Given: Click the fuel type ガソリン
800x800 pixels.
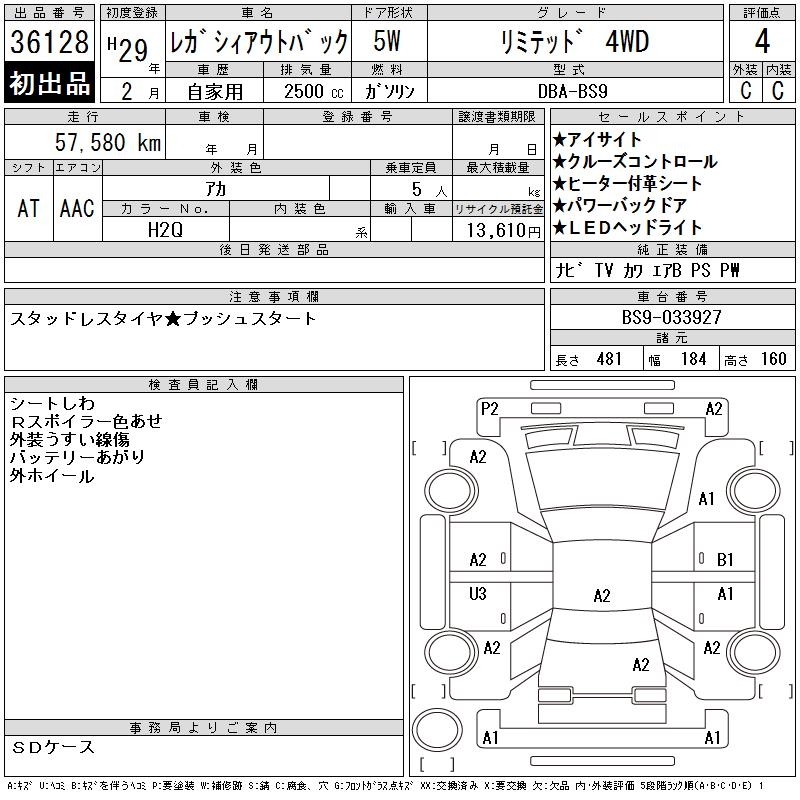Looking at the screenshot, I should coord(389,91).
